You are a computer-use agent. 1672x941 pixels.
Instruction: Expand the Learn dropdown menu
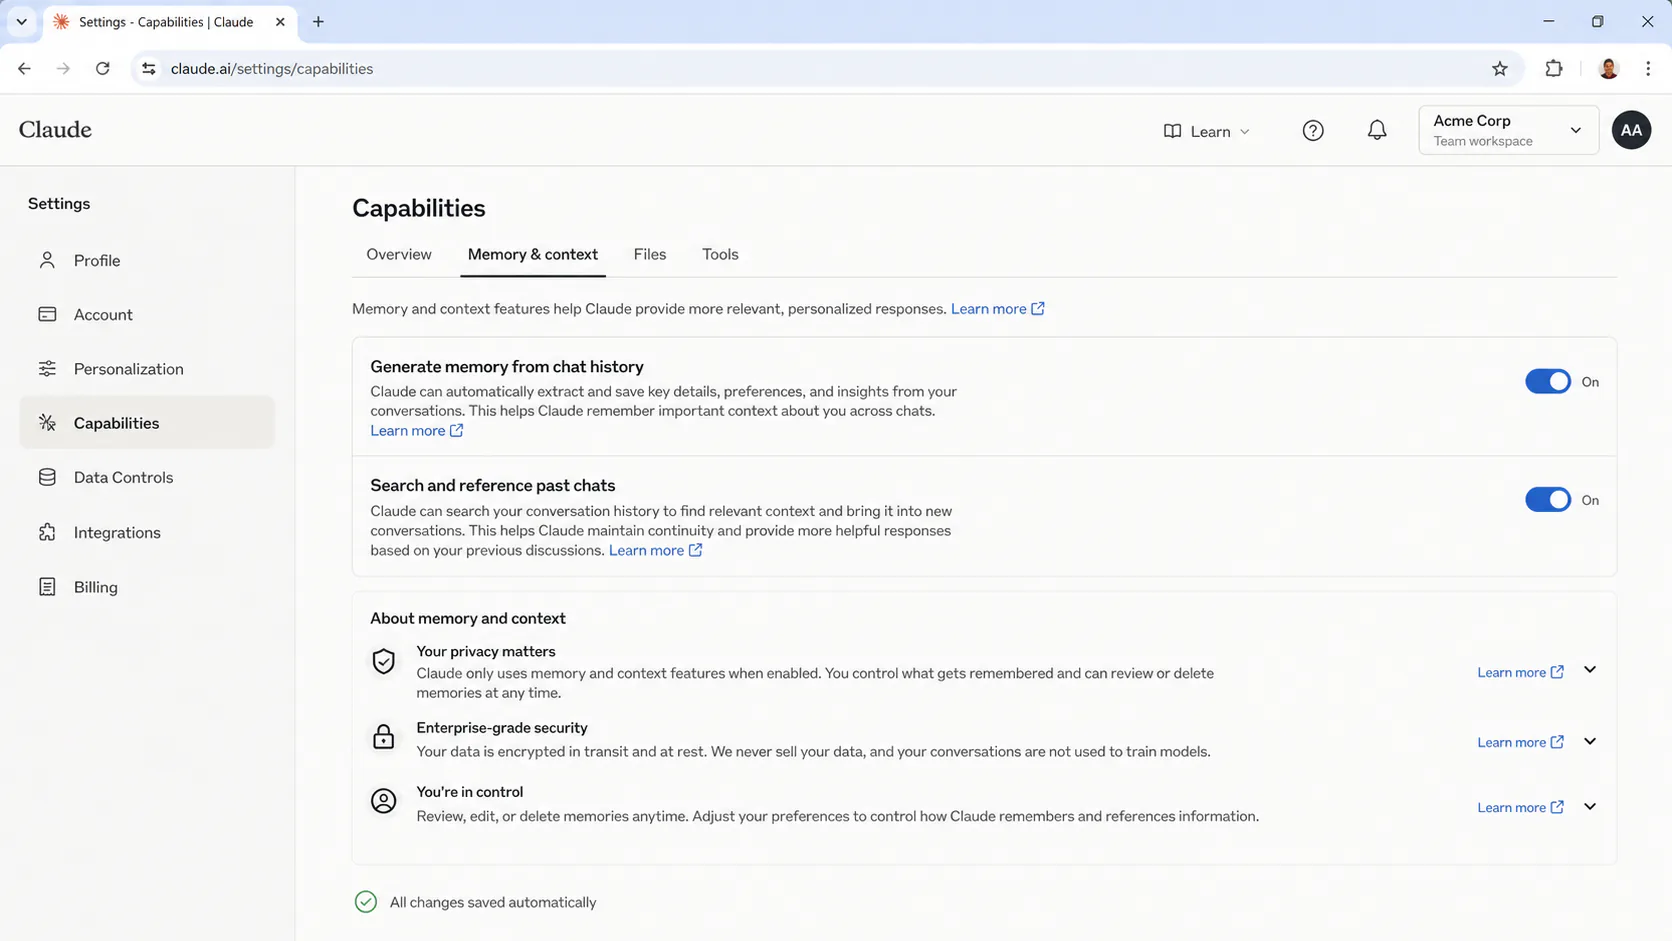click(x=1207, y=131)
